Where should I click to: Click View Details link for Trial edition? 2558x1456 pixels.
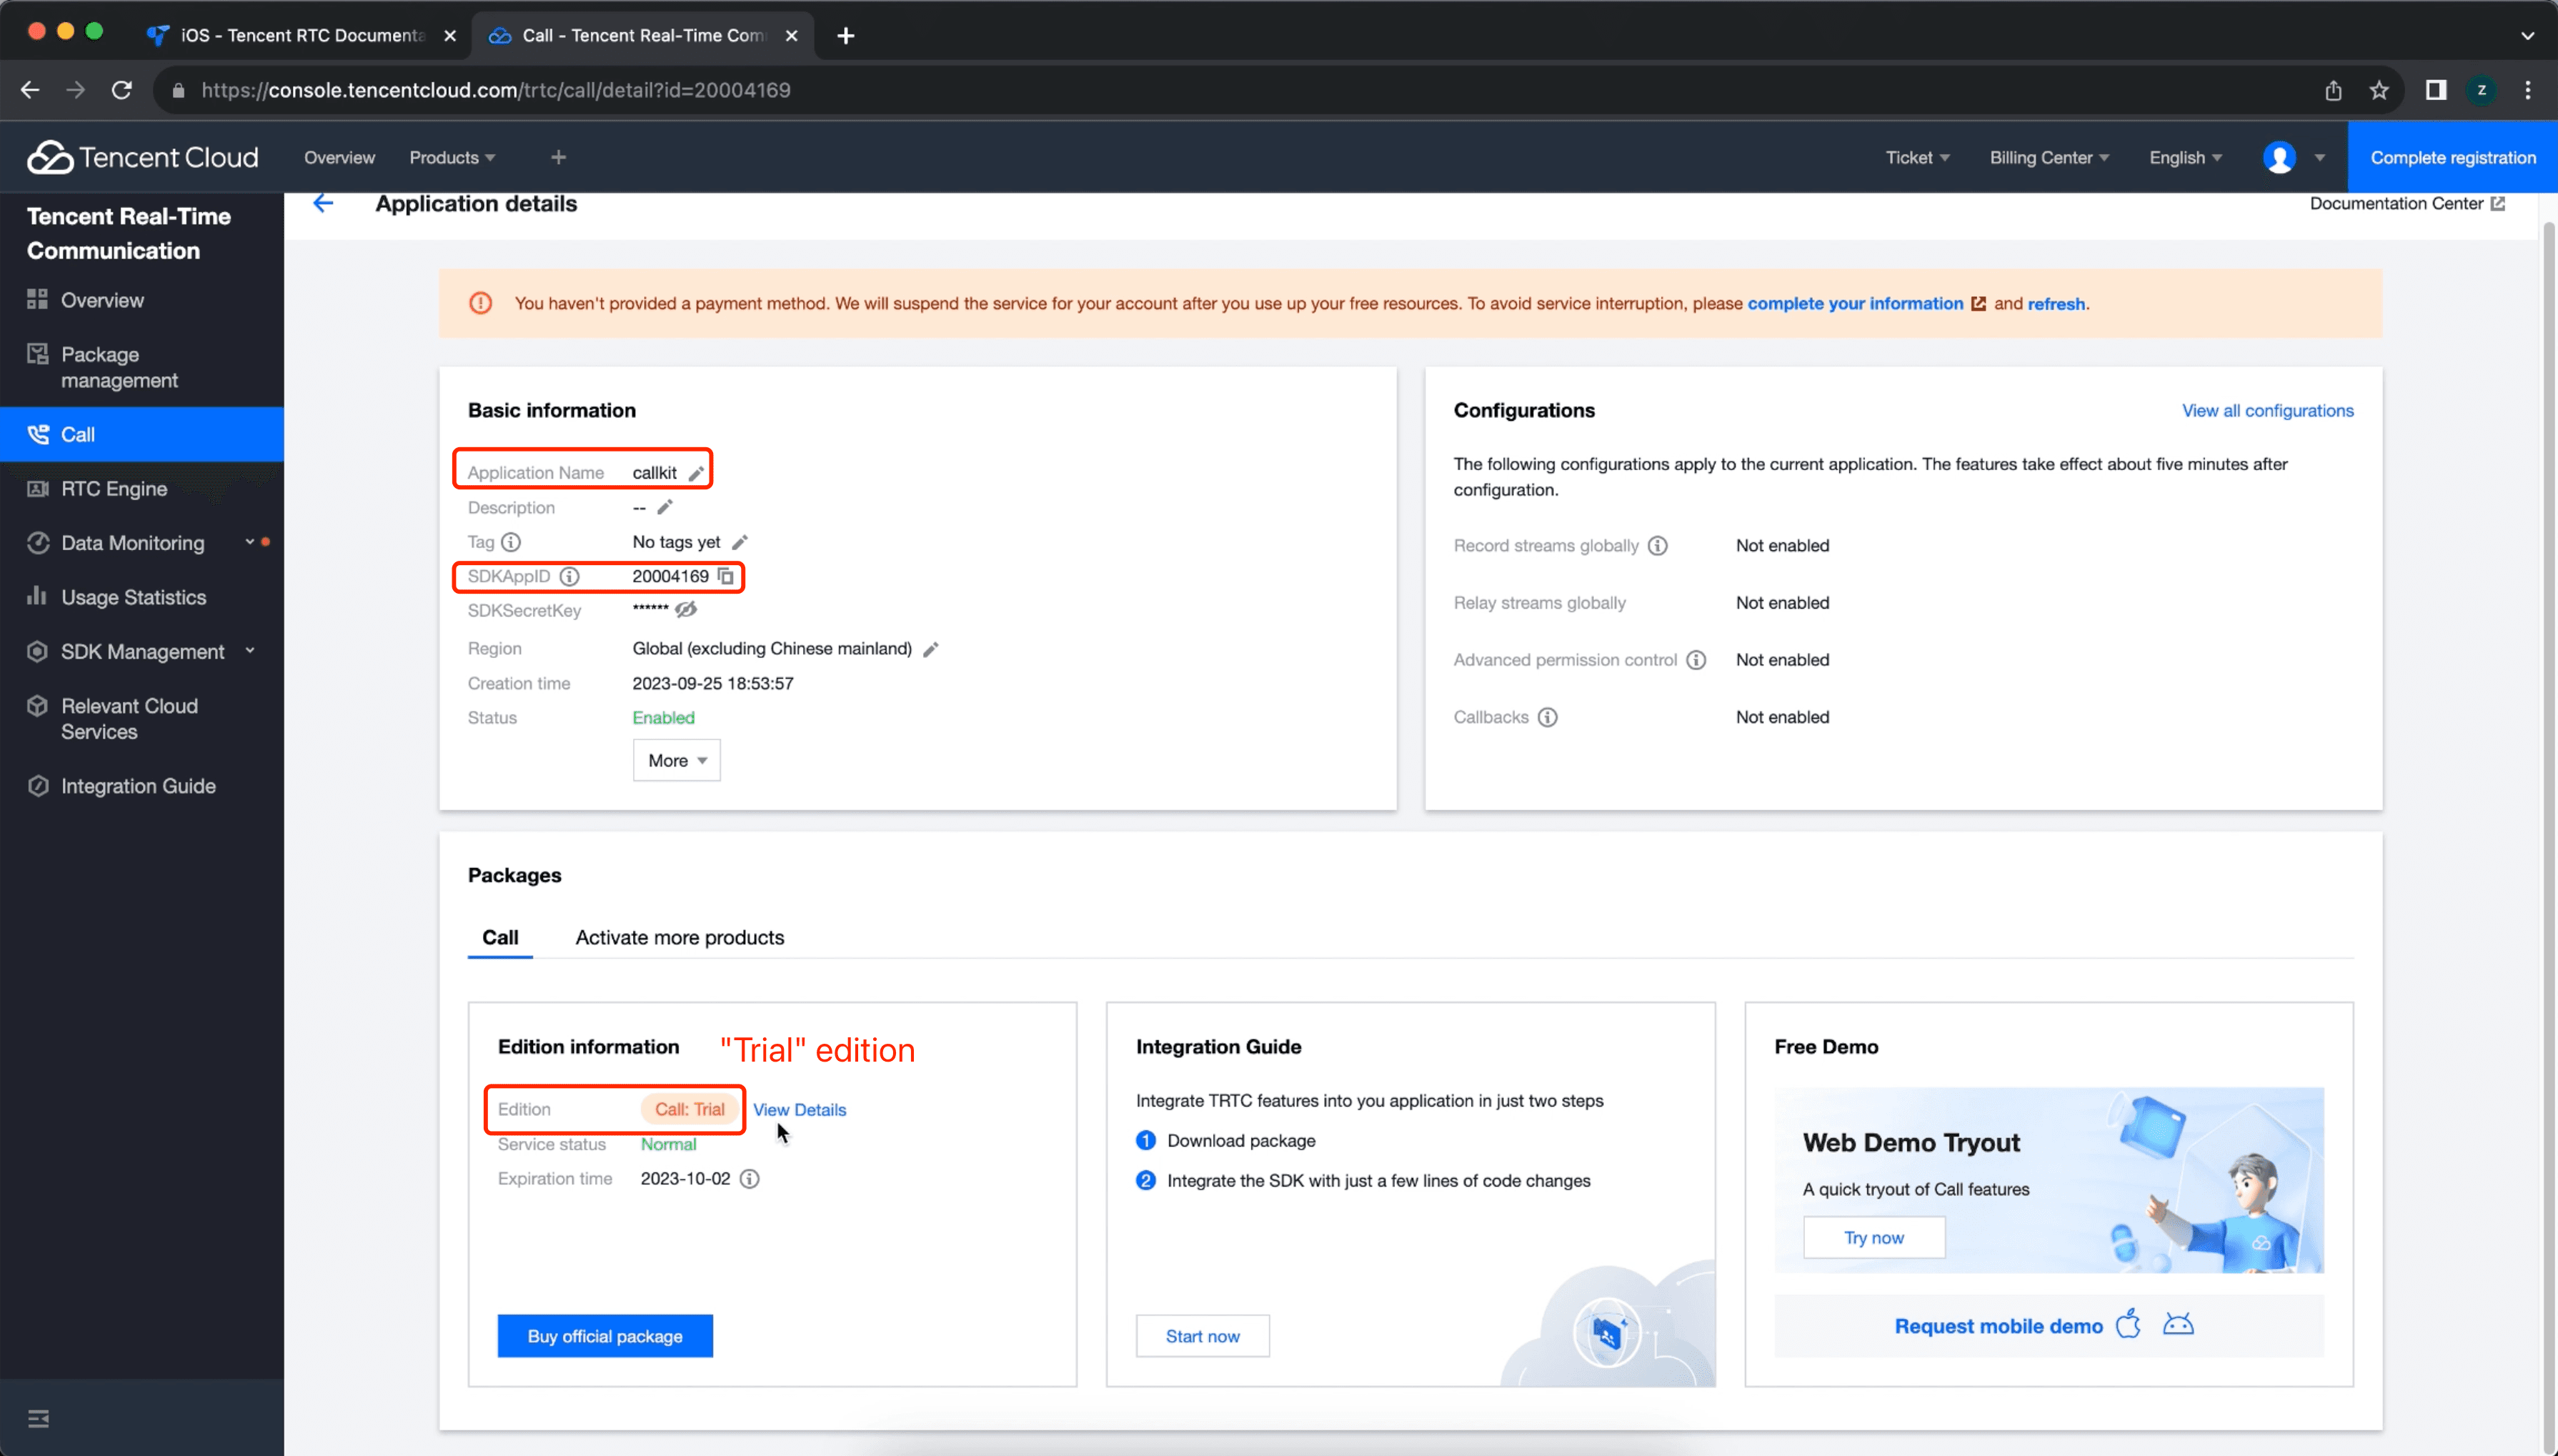click(x=800, y=1108)
